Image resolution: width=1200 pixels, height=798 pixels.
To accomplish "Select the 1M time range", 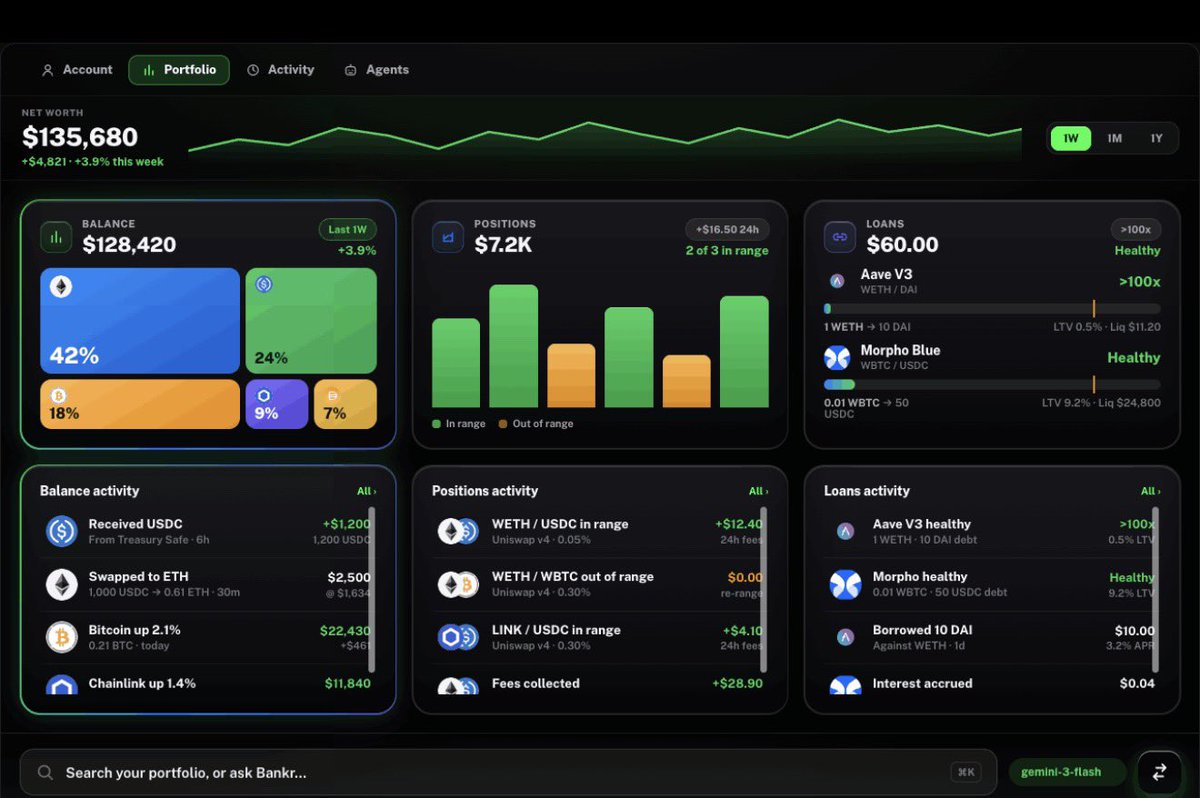I will tap(1114, 138).
